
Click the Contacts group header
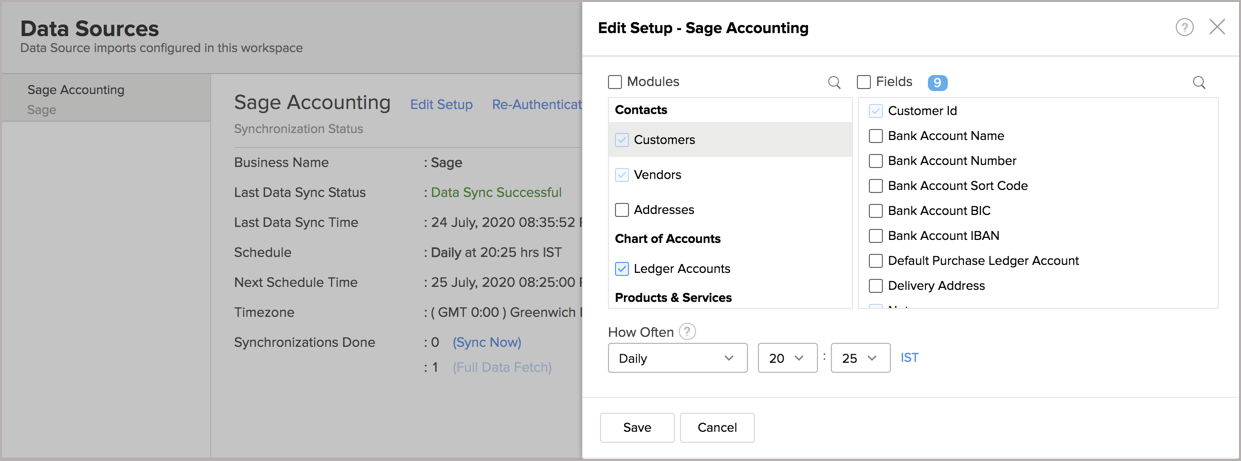tap(641, 110)
